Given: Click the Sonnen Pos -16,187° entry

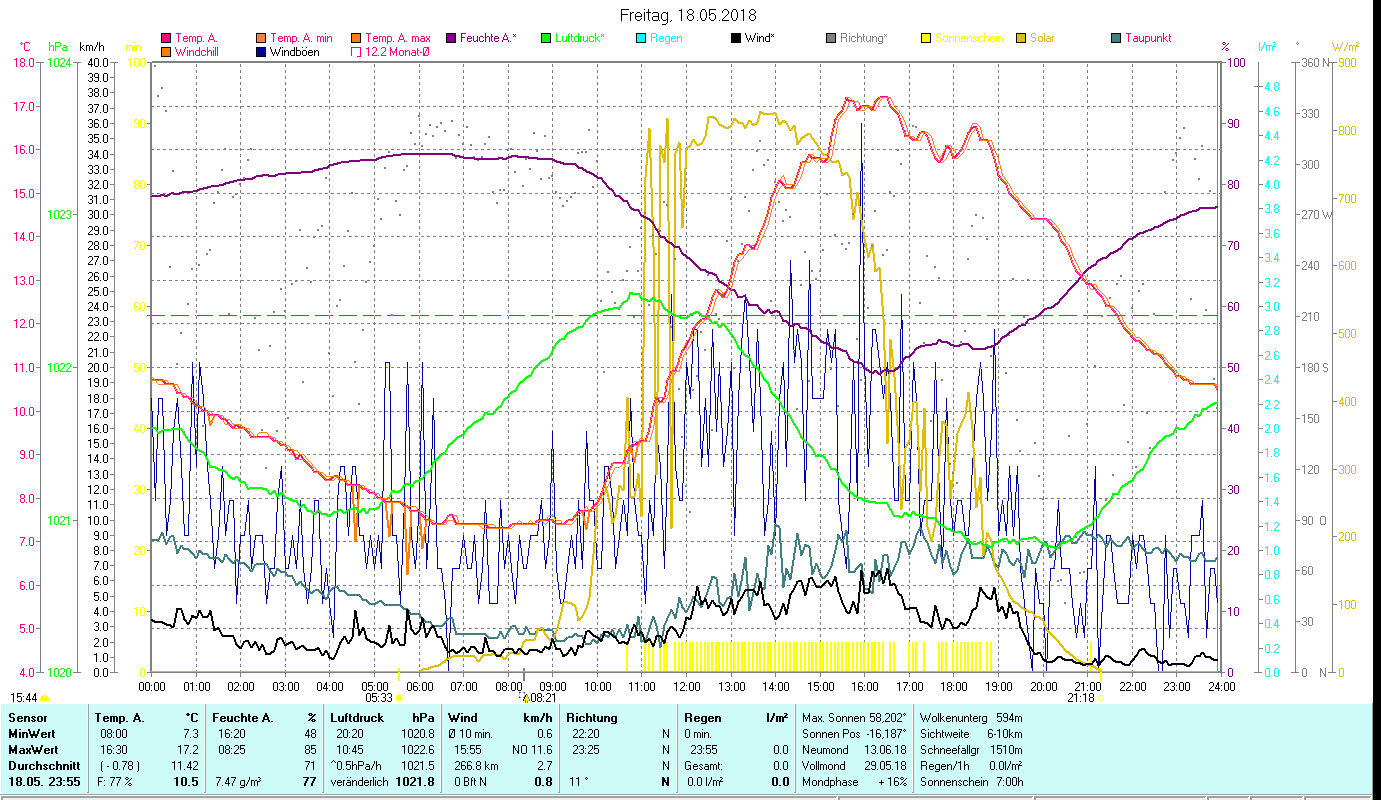Looking at the screenshot, I should click(x=855, y=734).
